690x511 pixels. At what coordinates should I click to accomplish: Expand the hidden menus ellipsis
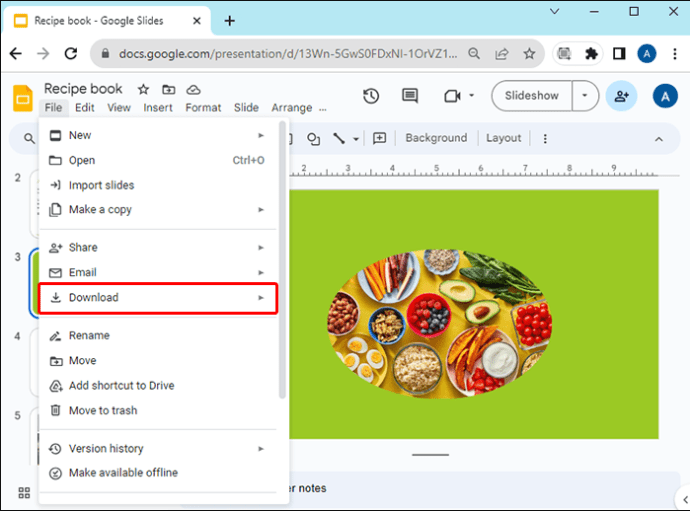click(x=323, y=109)
